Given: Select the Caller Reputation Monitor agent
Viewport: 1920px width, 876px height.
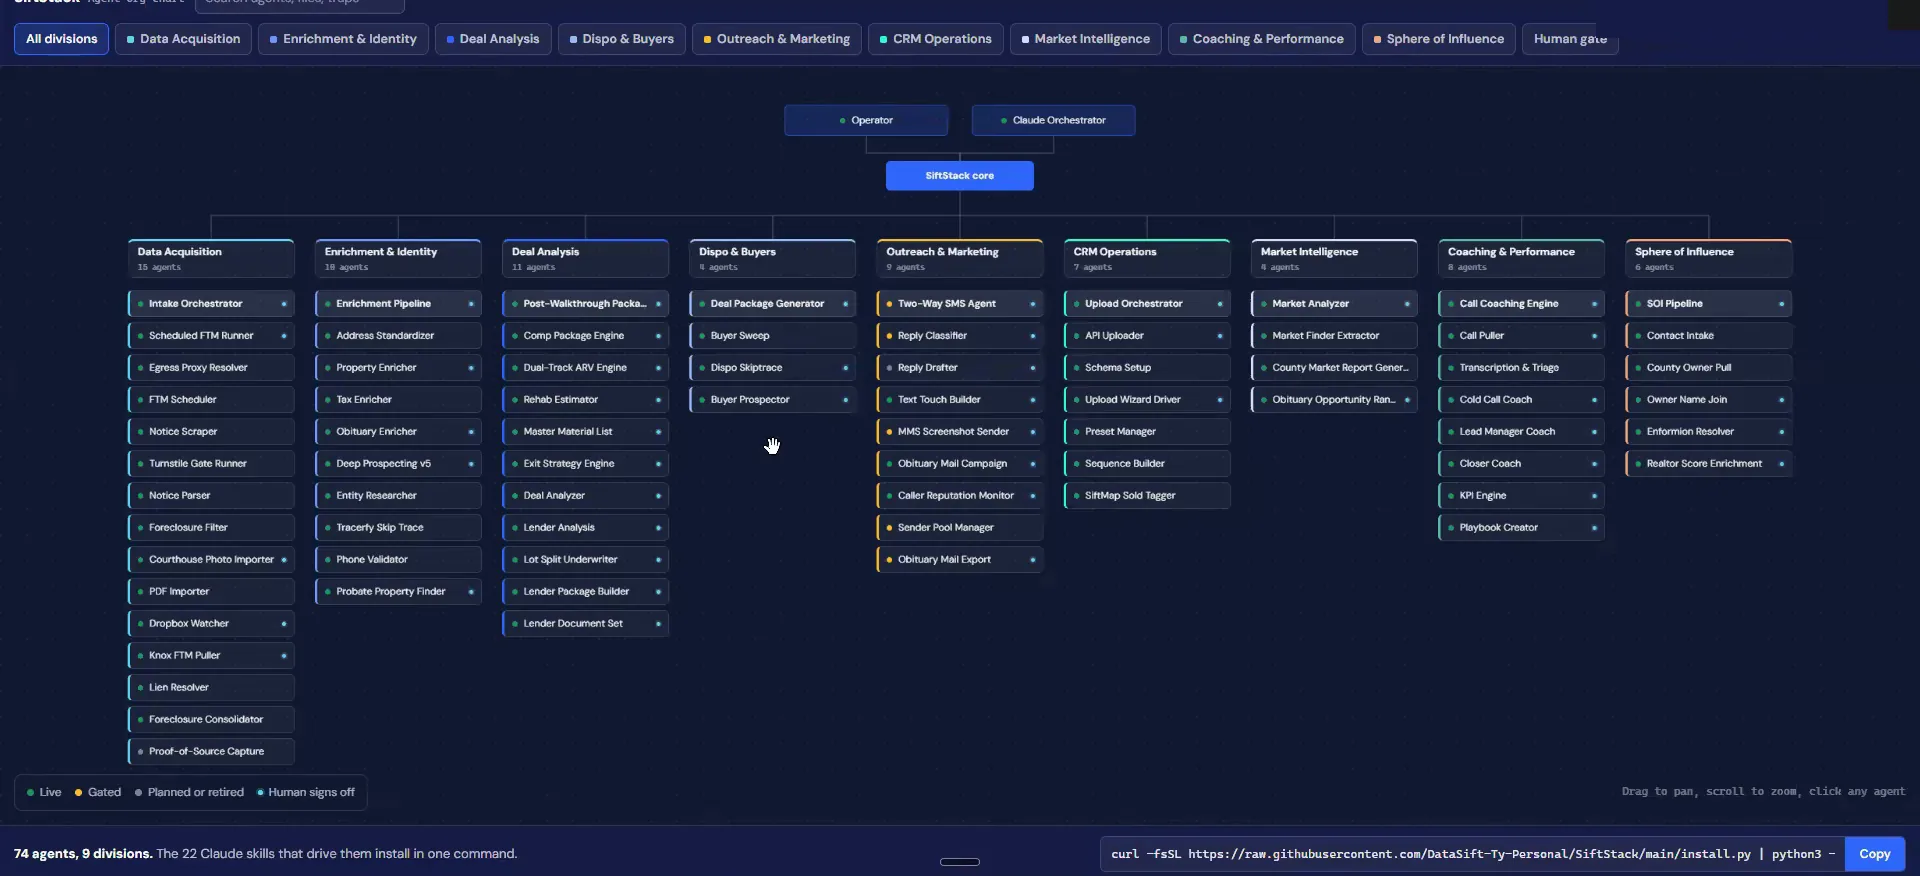Looking at the screenshot, I should coord(960,496).
